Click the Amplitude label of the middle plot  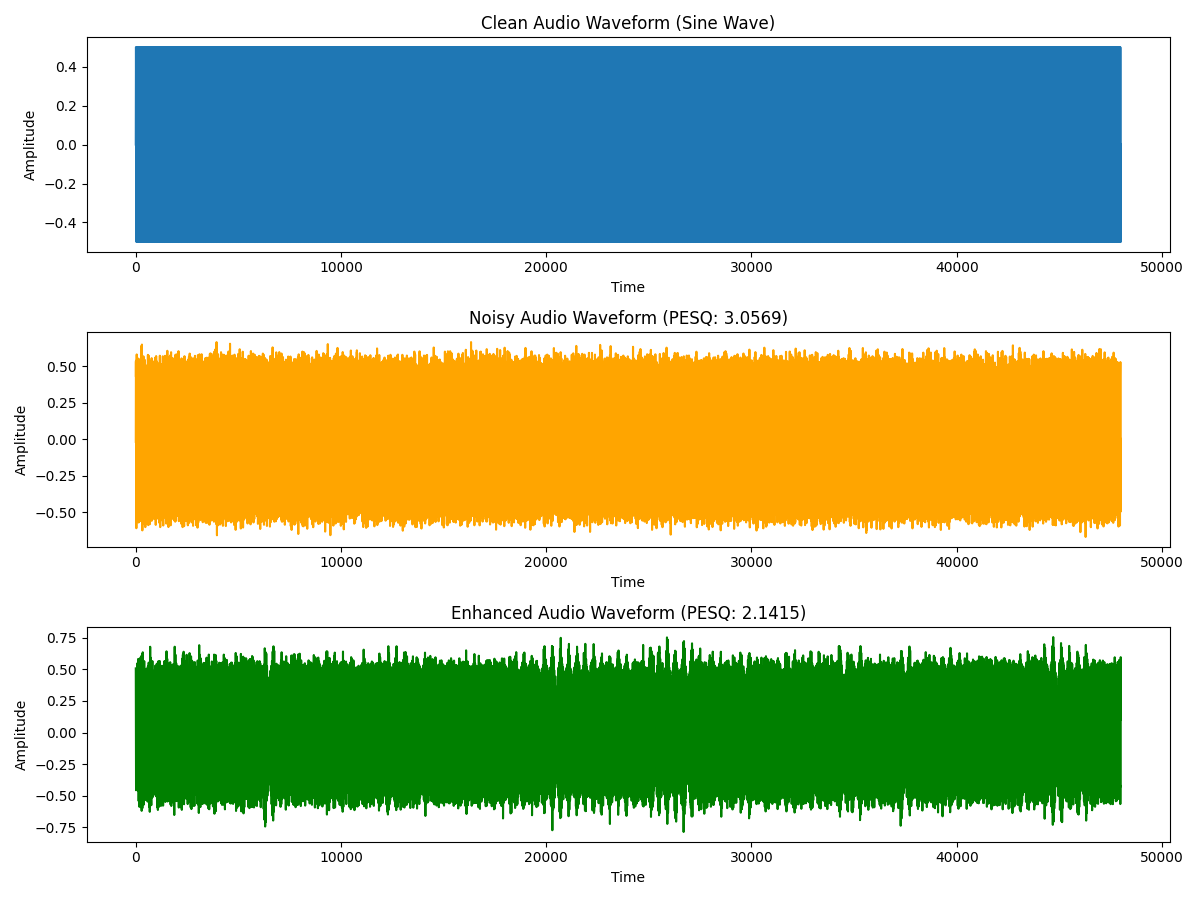coord(22,440)
